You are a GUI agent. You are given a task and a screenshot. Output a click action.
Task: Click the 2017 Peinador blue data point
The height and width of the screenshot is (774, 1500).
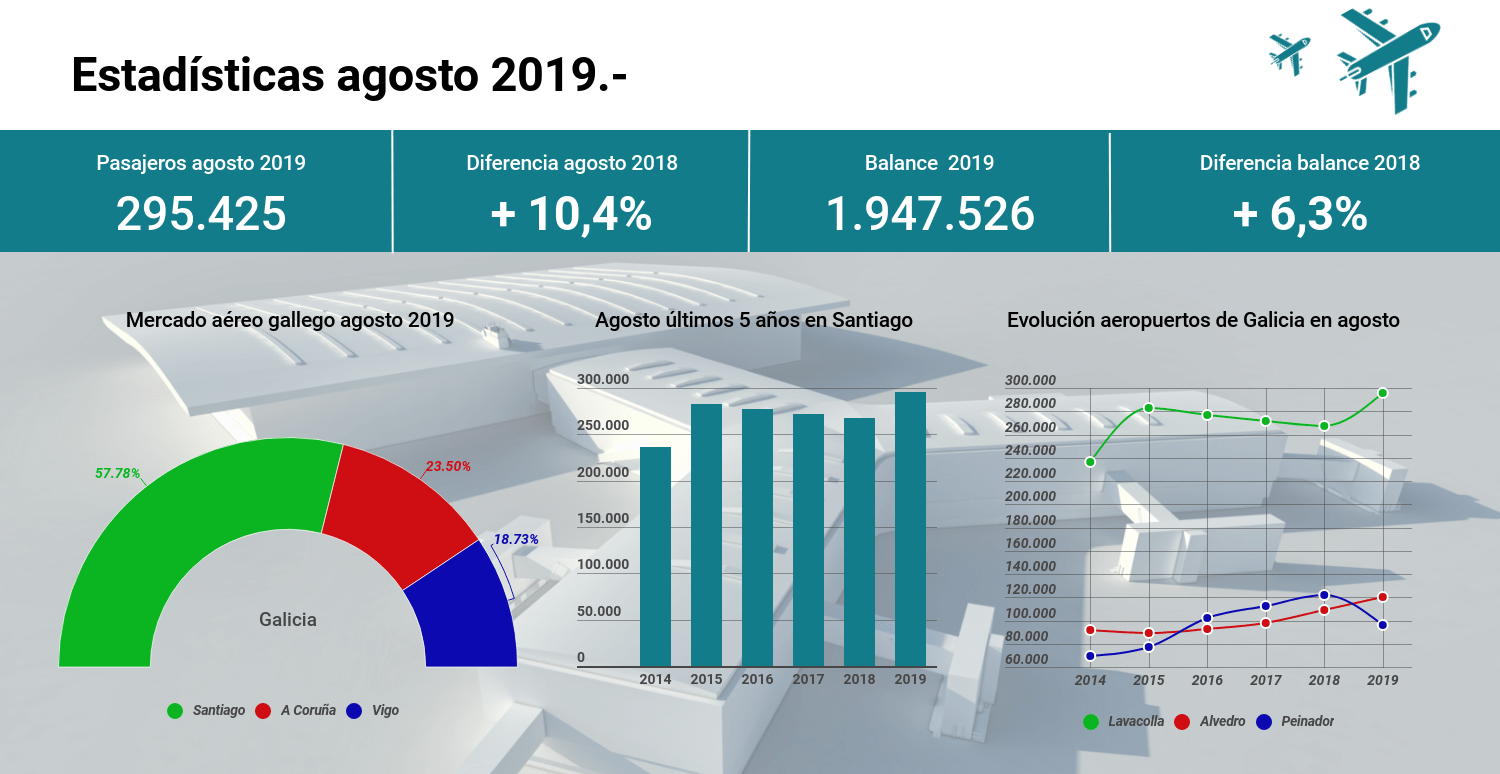[1265, 606]
